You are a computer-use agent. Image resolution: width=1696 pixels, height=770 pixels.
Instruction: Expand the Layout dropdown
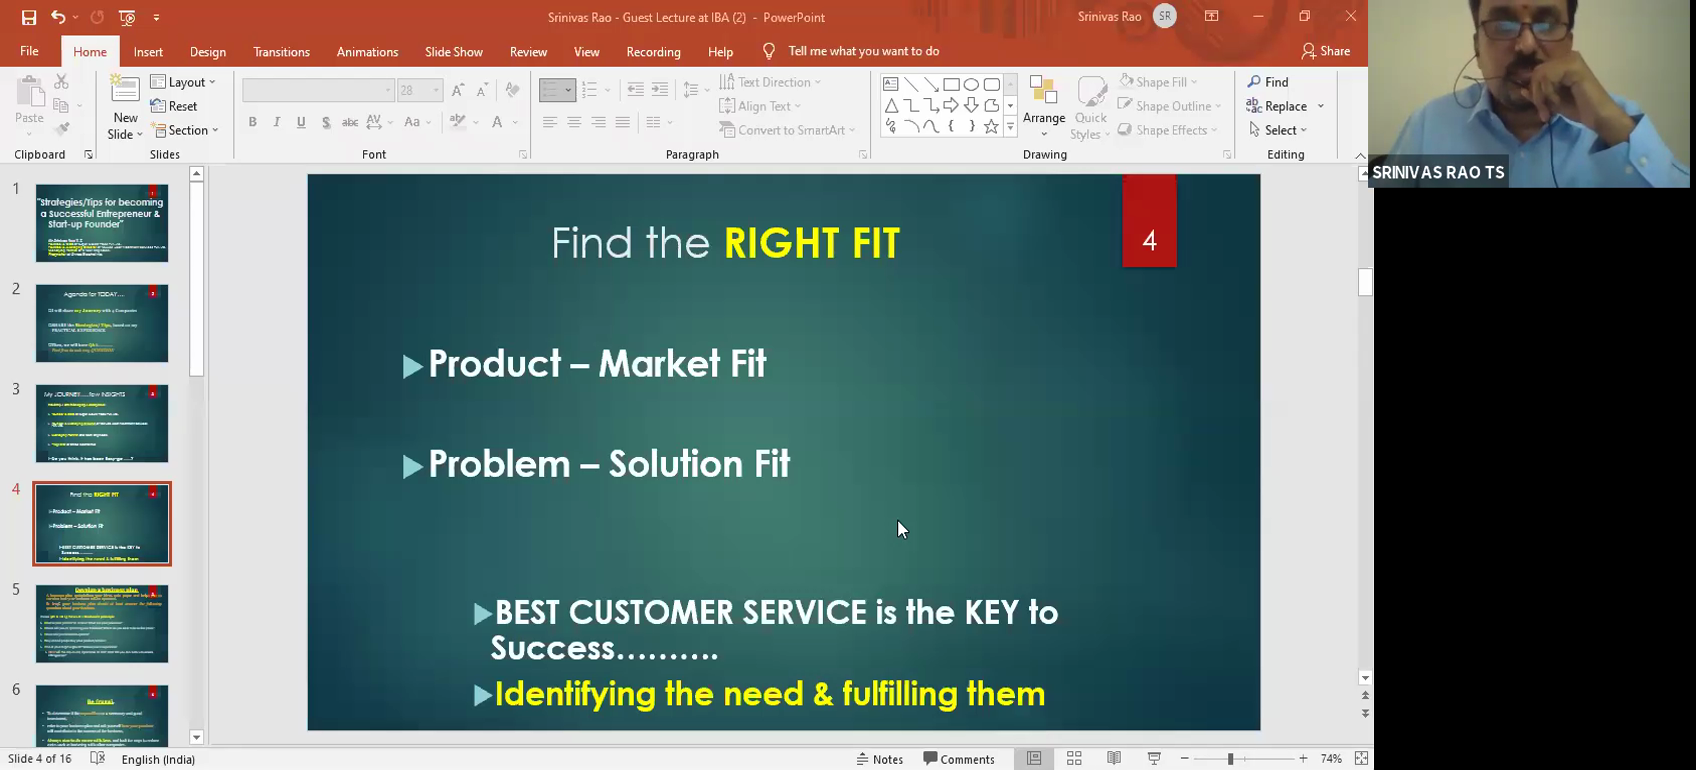click(183, 82)
